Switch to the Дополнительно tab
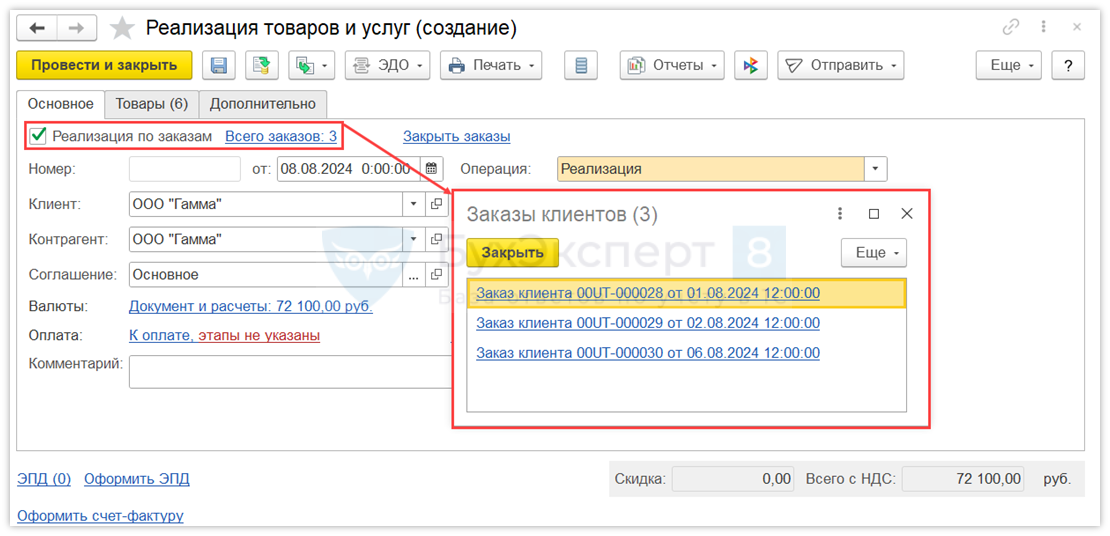Screen dimensions: 1110x536 [x=263, y=104]
